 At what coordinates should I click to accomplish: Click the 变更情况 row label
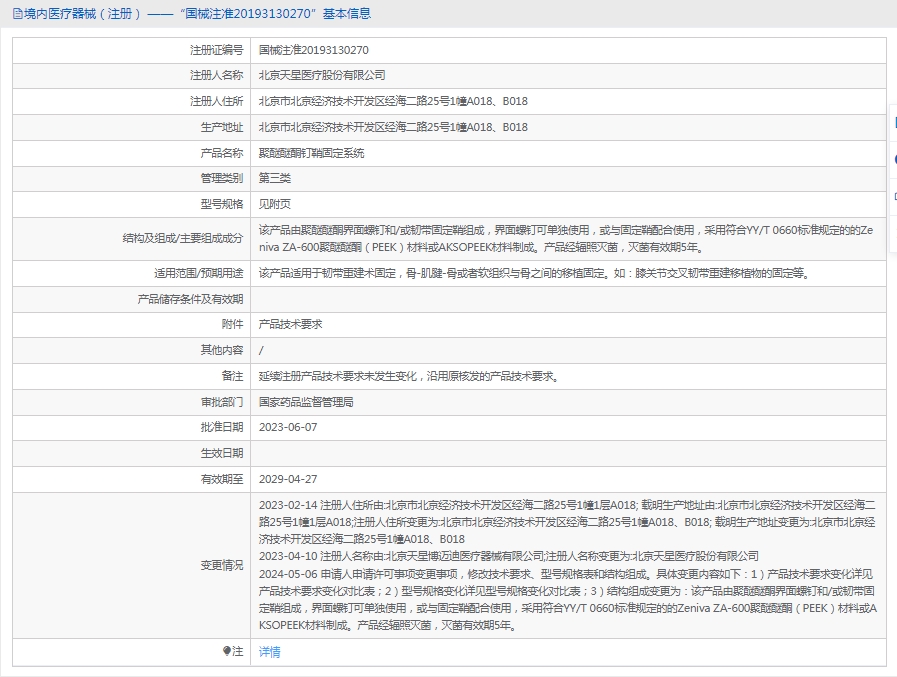tap(221, 565)
